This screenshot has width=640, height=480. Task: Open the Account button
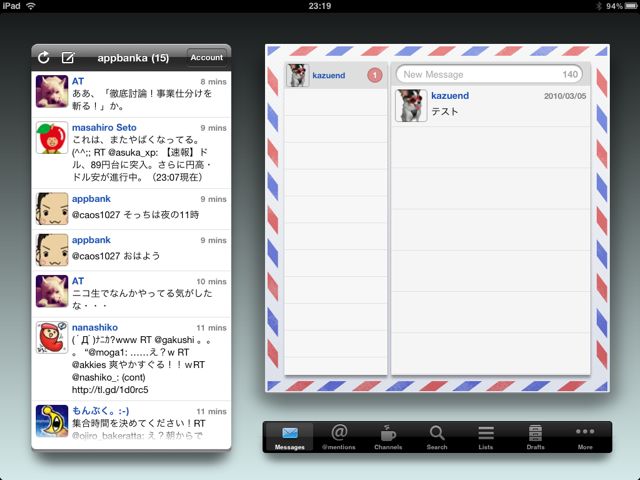pos(207,58)
